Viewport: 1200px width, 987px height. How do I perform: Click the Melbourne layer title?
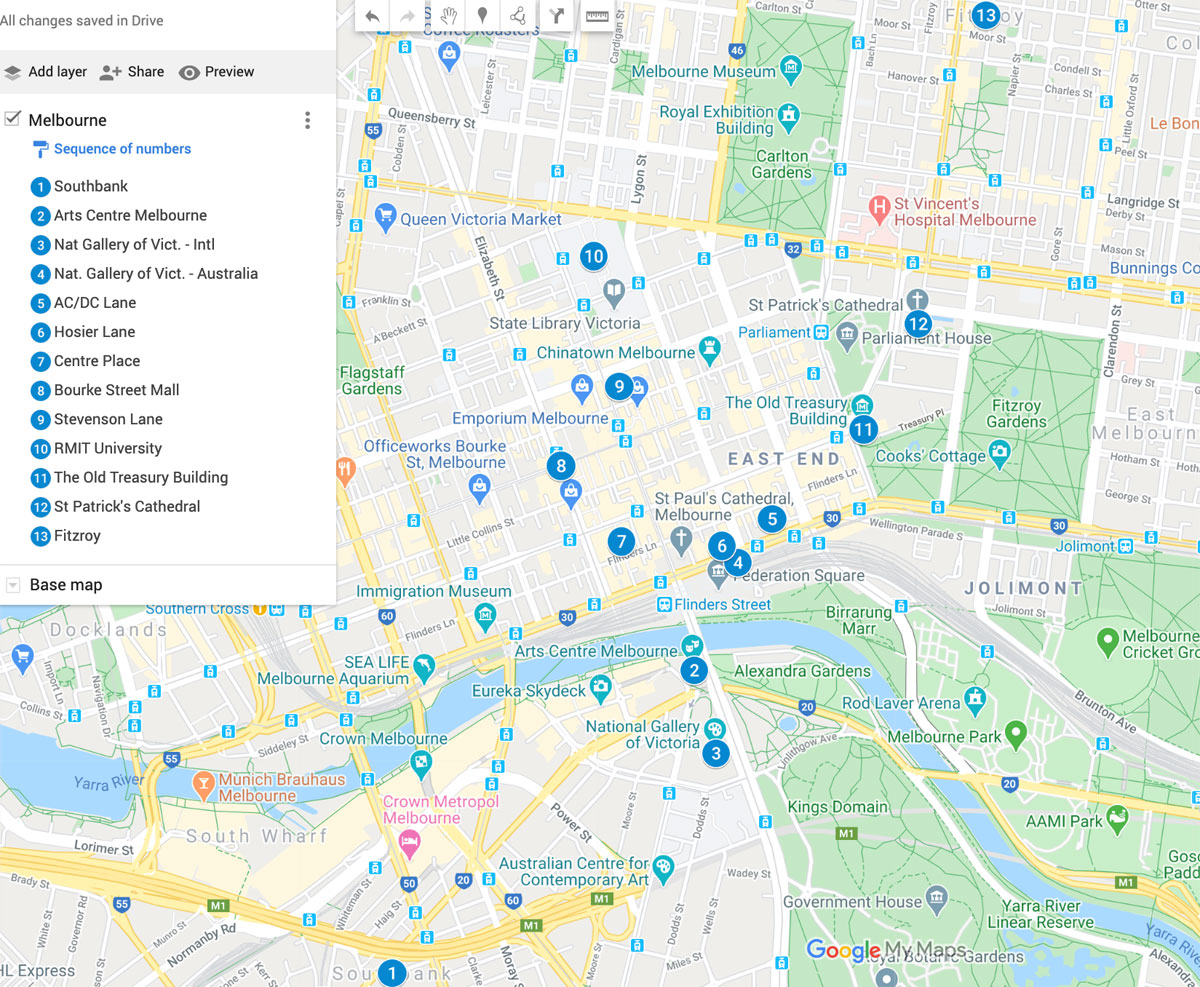(x=68, y=120)
